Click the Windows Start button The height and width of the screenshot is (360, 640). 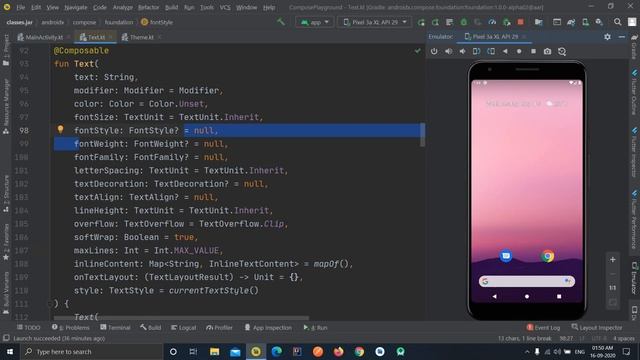click(10, 351)
